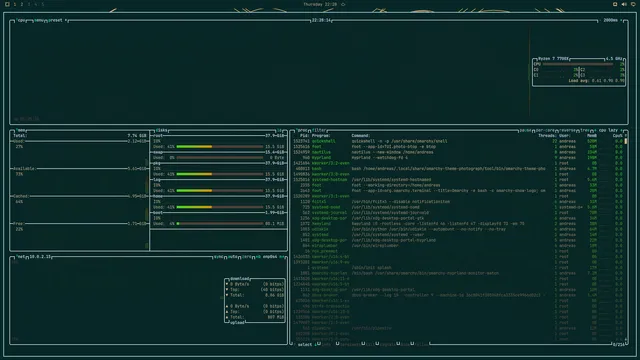The image size is (640, 360).
Task: Toggle net sync option
Action: 218,257
